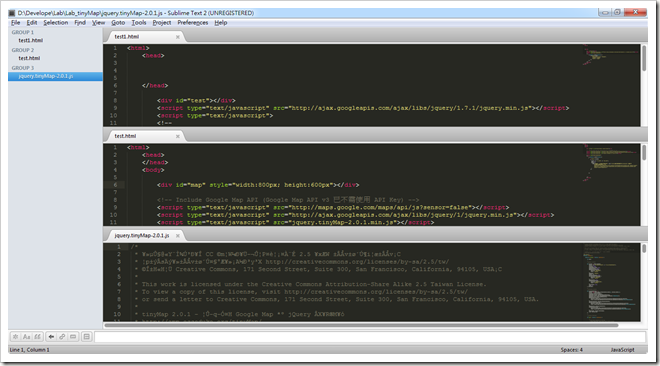This screenshot has width=660, height=366.
Task: Click the highlight matches icon
Action: click(86, 337)
